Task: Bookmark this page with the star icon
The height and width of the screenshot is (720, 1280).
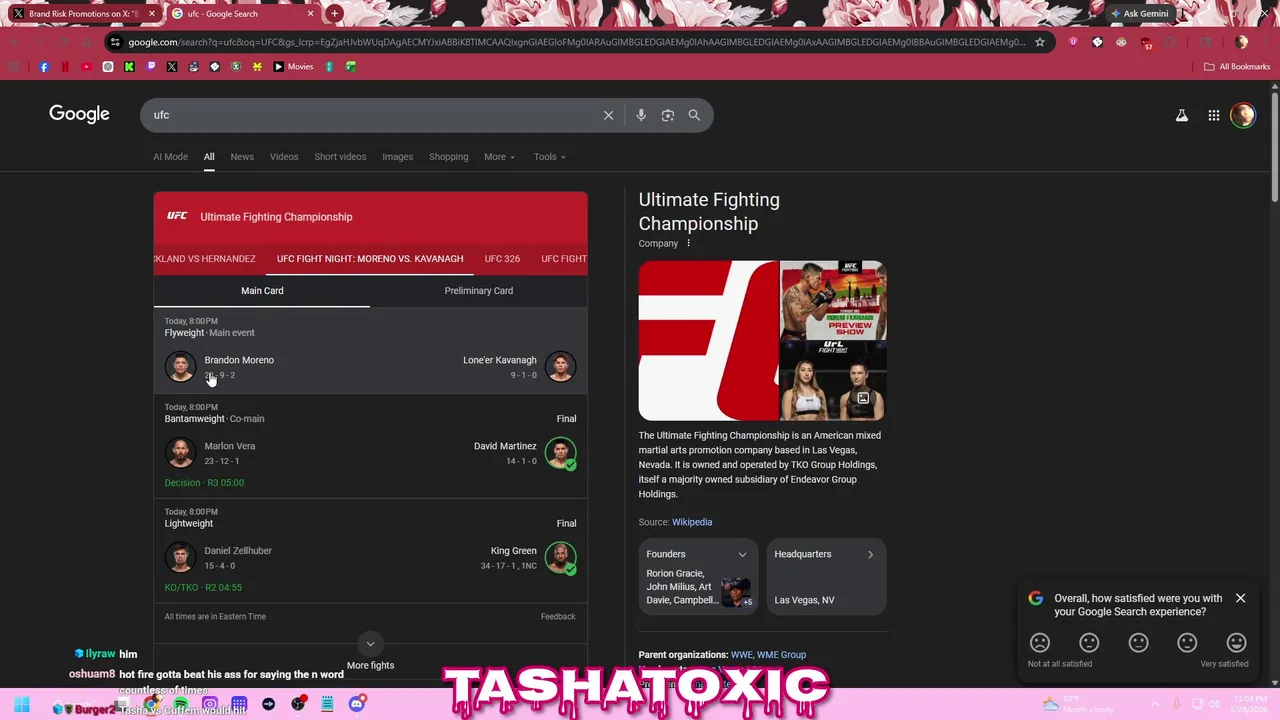Action: tap(1040, 42)
